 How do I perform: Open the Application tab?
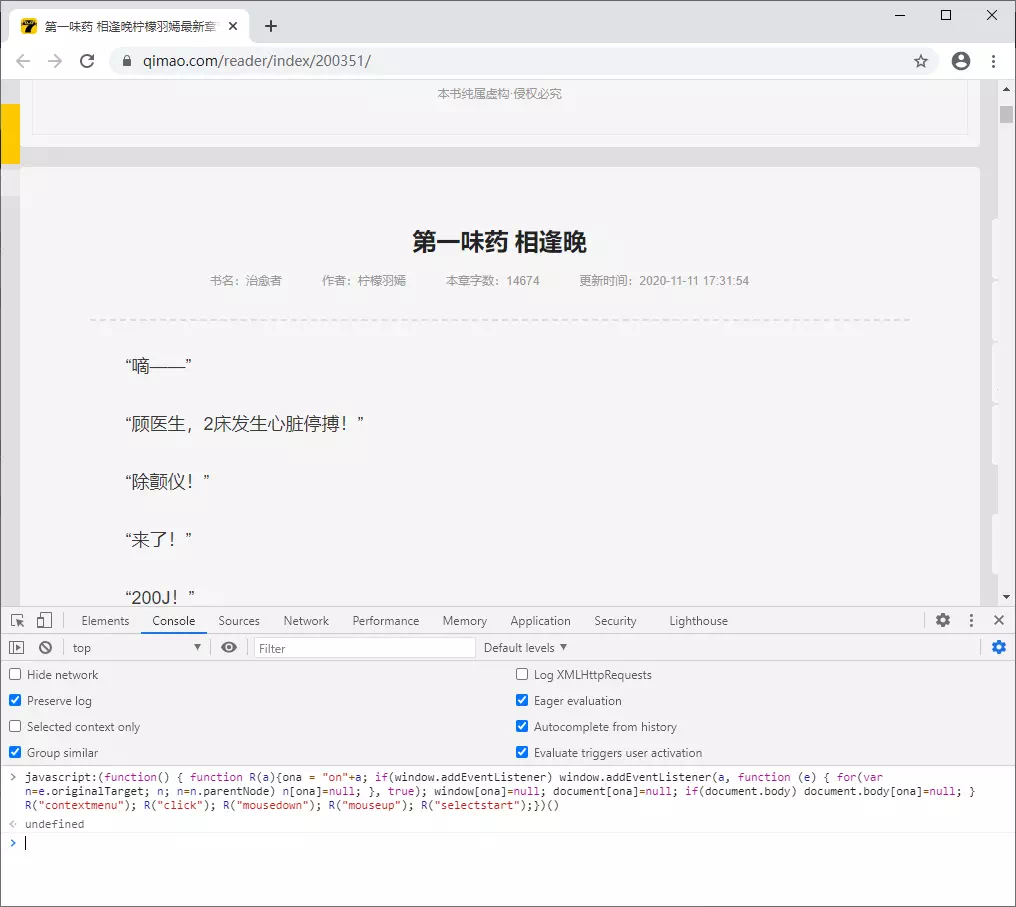[x=540, y=621]
